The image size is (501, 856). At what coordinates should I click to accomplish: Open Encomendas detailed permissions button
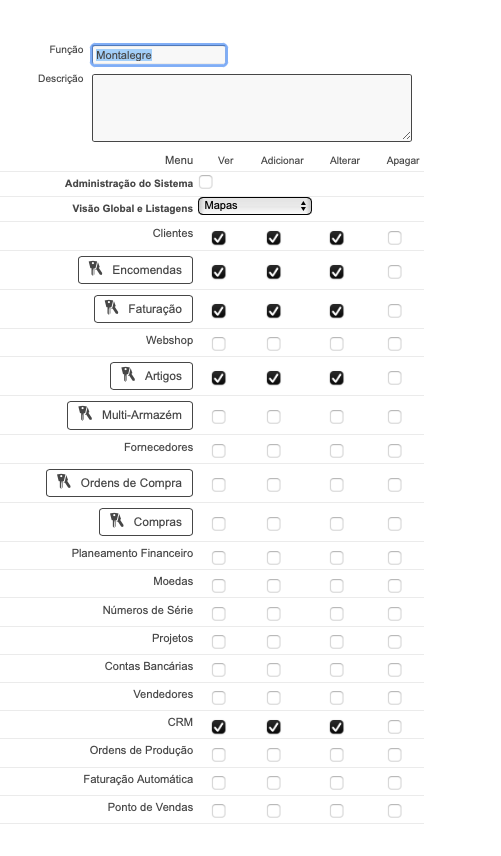[135, 270]
